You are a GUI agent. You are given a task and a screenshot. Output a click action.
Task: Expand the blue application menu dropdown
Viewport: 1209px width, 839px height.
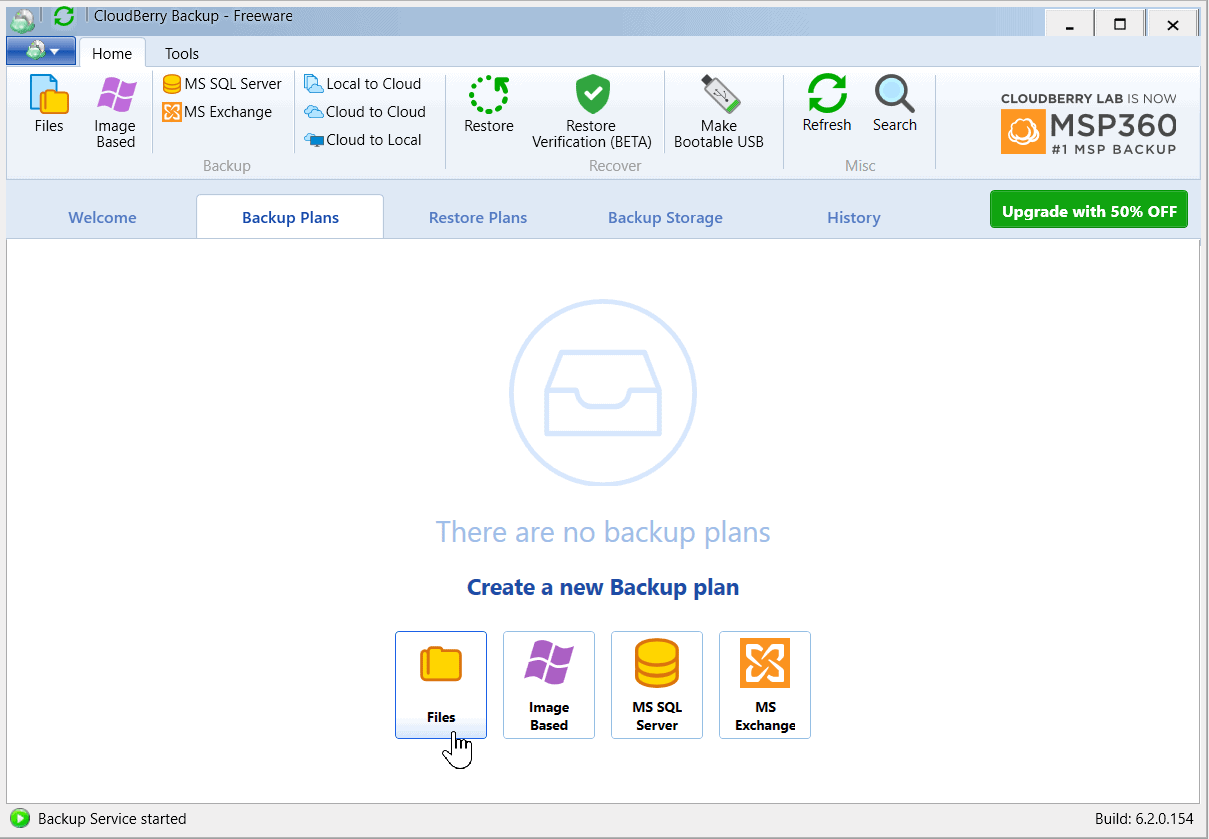(x=41, y=50)
